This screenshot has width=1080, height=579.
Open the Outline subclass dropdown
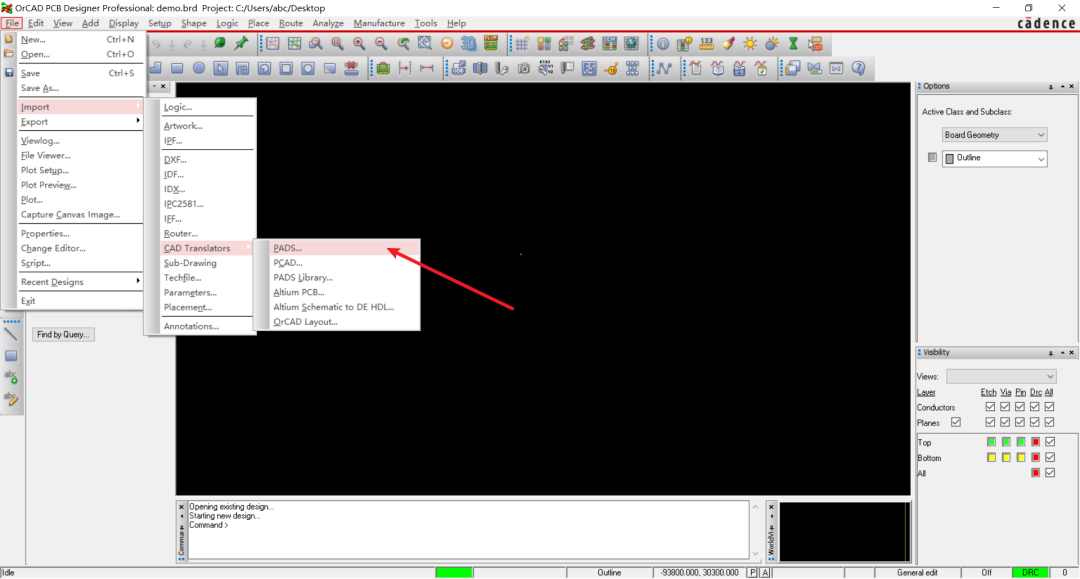[x=995, y=158]
